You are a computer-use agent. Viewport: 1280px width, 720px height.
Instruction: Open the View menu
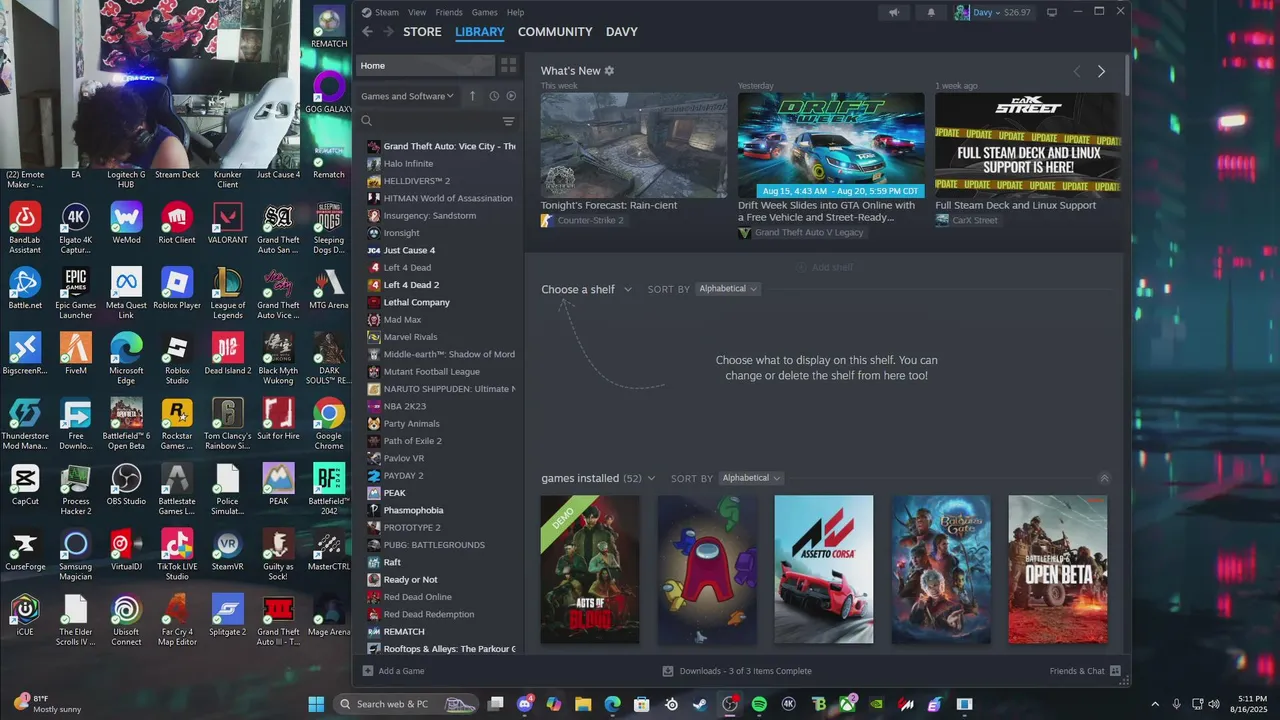point(417,12)
